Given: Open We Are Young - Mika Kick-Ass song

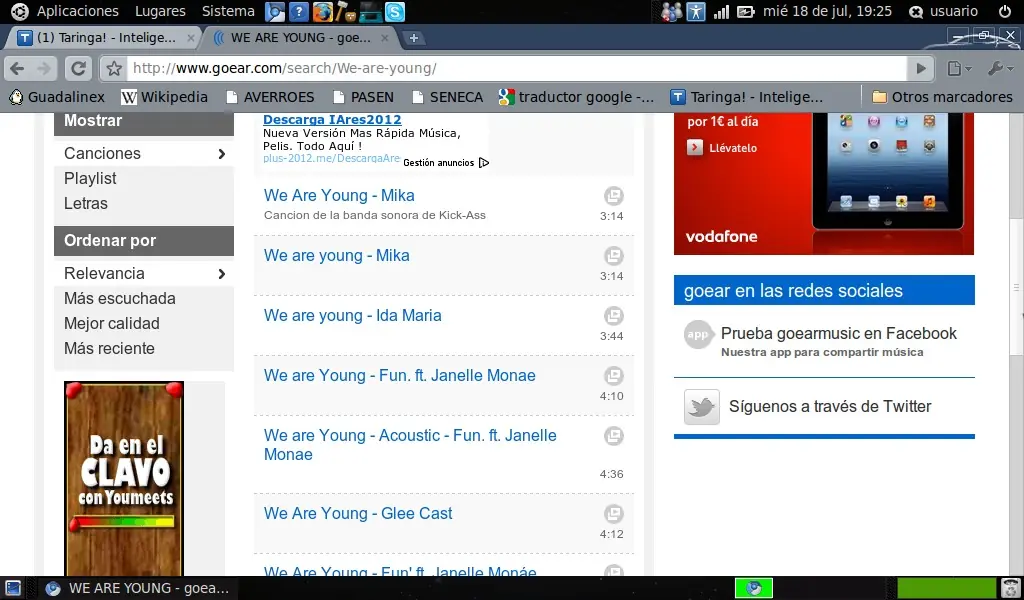Looking at the screenshot, I should [339, 195].
